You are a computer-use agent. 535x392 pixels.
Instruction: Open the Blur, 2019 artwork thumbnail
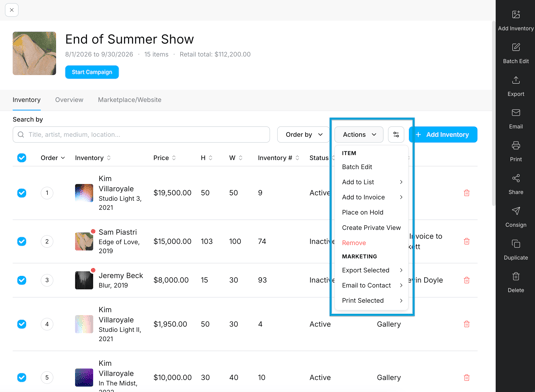click(84, 280)
